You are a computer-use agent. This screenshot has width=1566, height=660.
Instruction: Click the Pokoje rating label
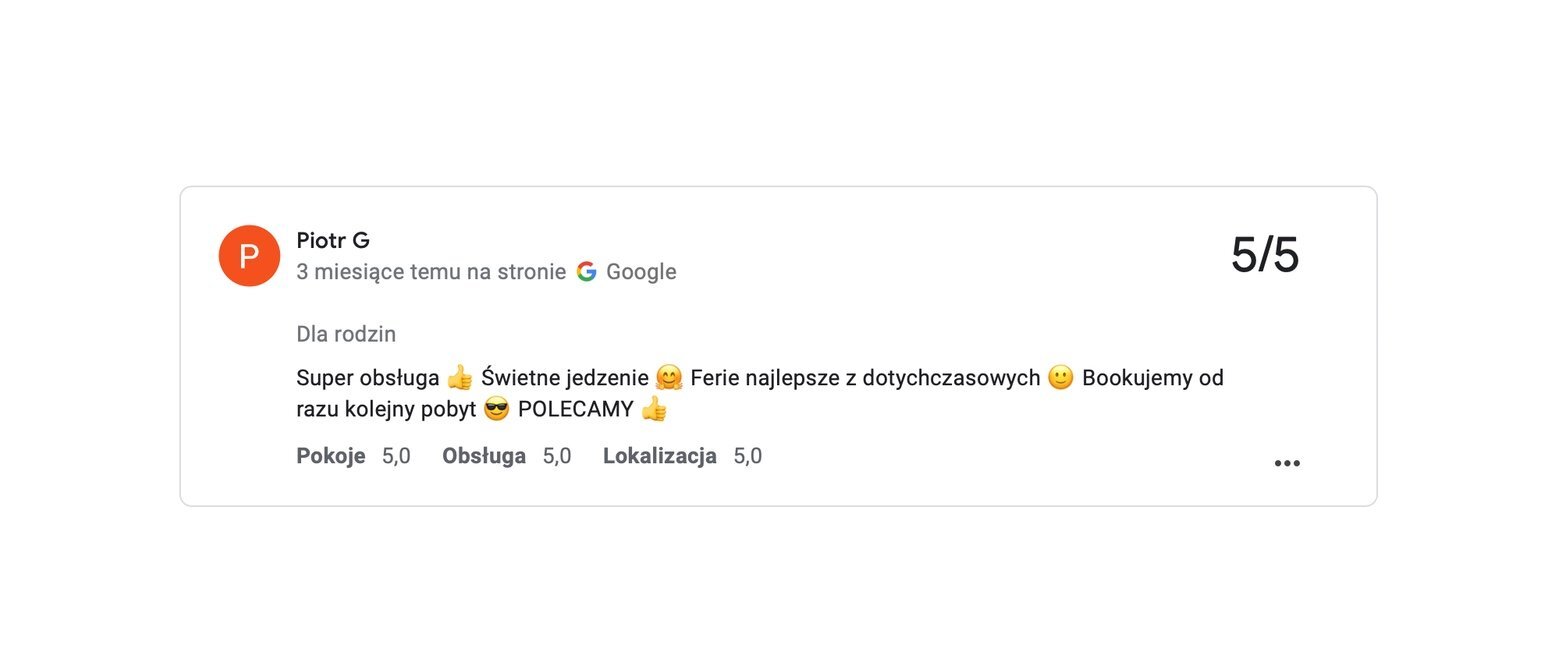point(331,457)
